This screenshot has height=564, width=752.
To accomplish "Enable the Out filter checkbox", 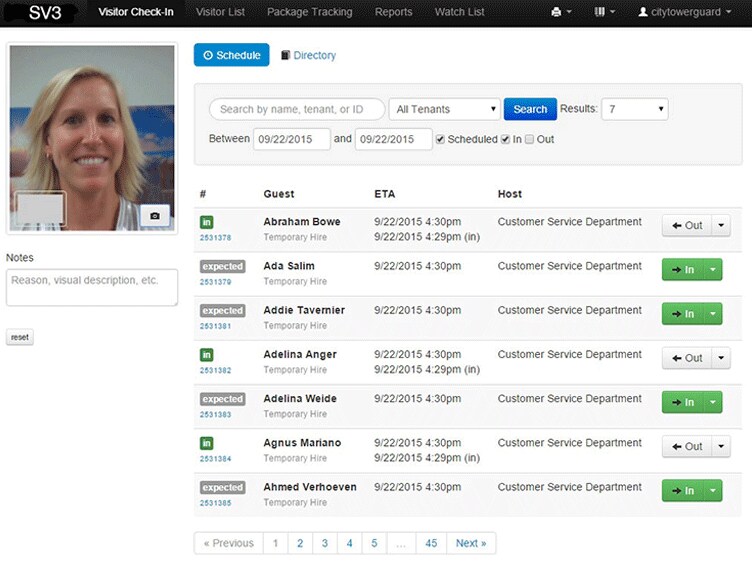I will coord(530,139).
